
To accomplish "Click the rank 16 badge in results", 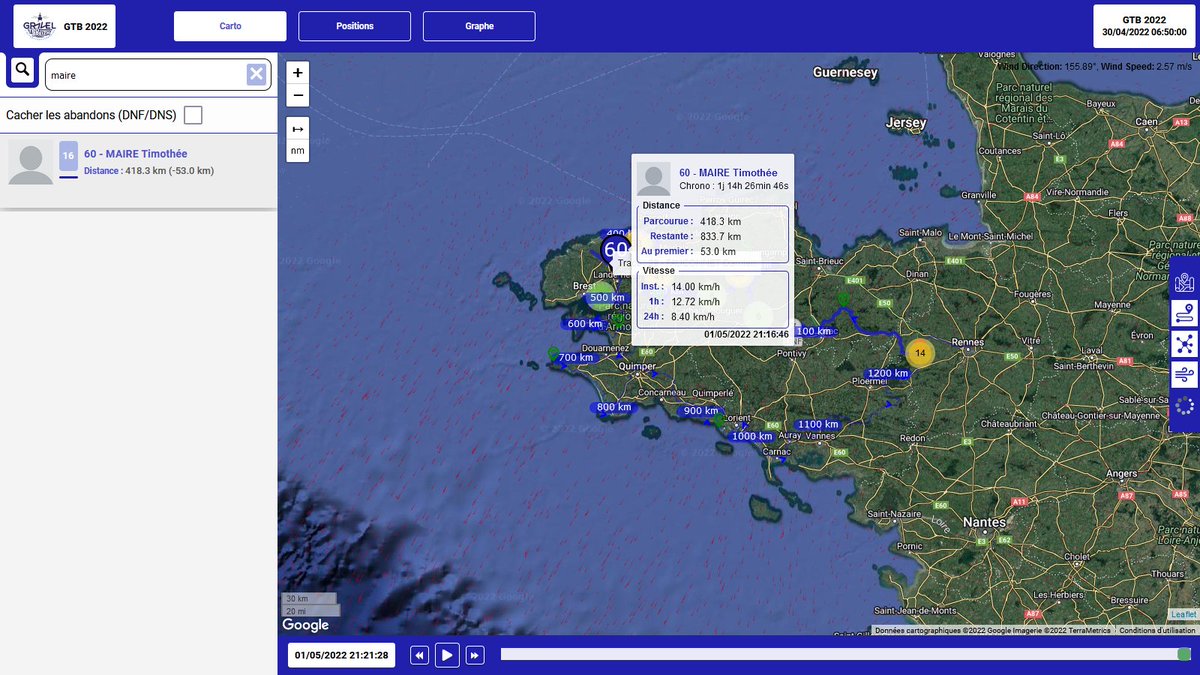I will tap(68, 157).
